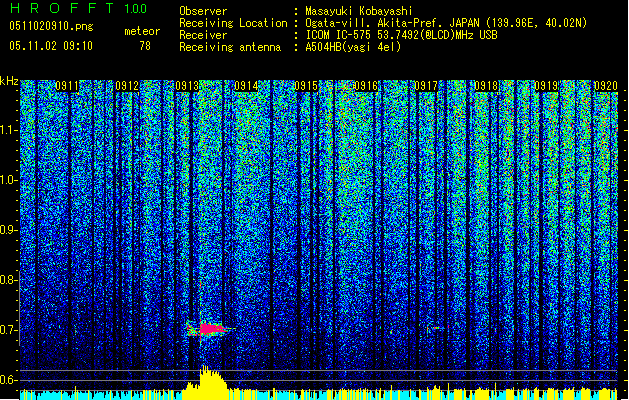The width and height of the screenshot is (629, 400).
Task: Click the 1.1 frequency axis label
Action: coord(9,130)
